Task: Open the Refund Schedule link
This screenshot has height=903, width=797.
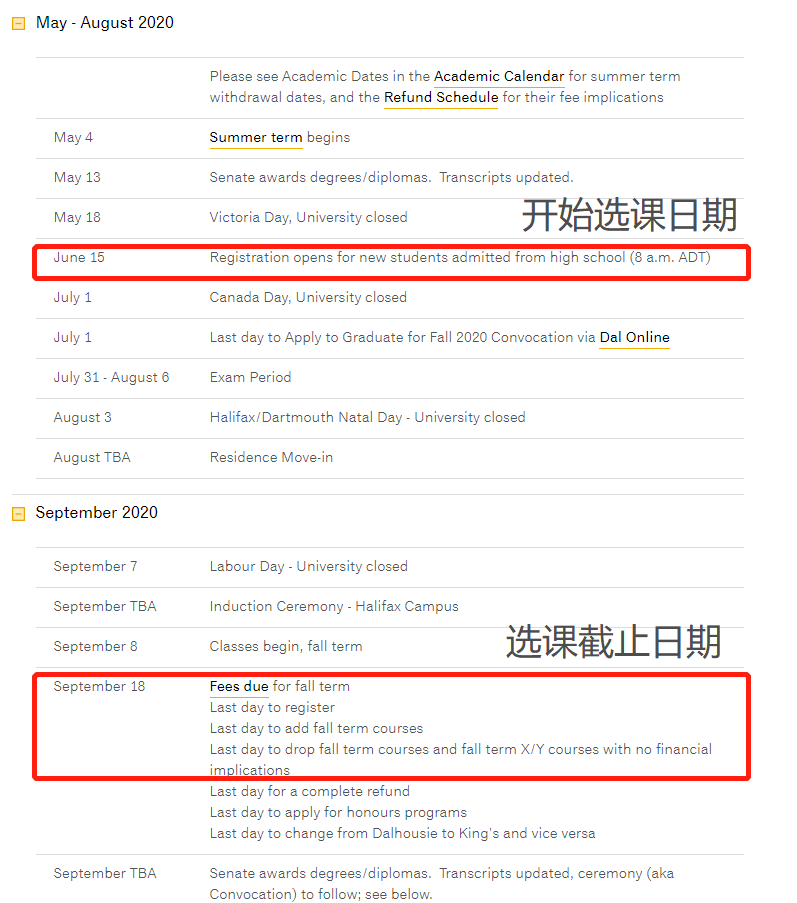Action: click(440, 98)
